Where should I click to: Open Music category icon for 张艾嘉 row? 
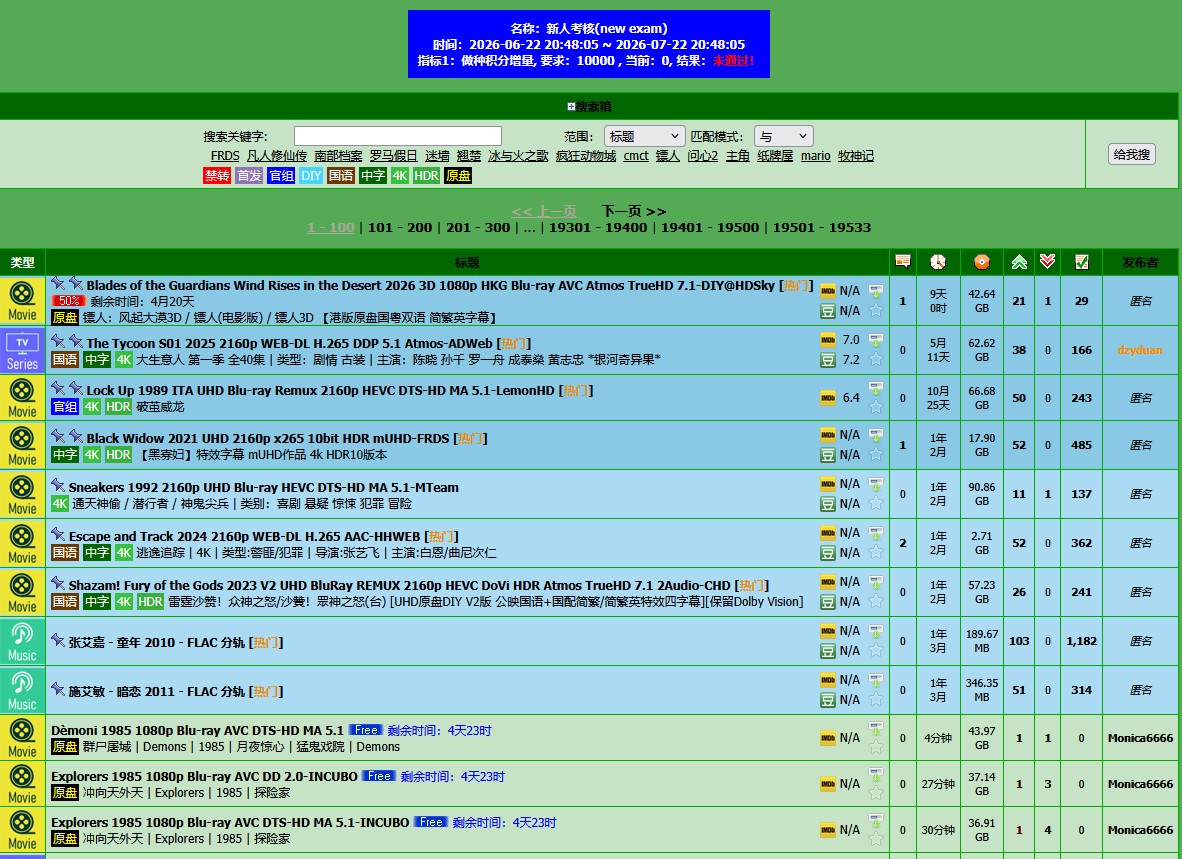click(x=23, y=641)
